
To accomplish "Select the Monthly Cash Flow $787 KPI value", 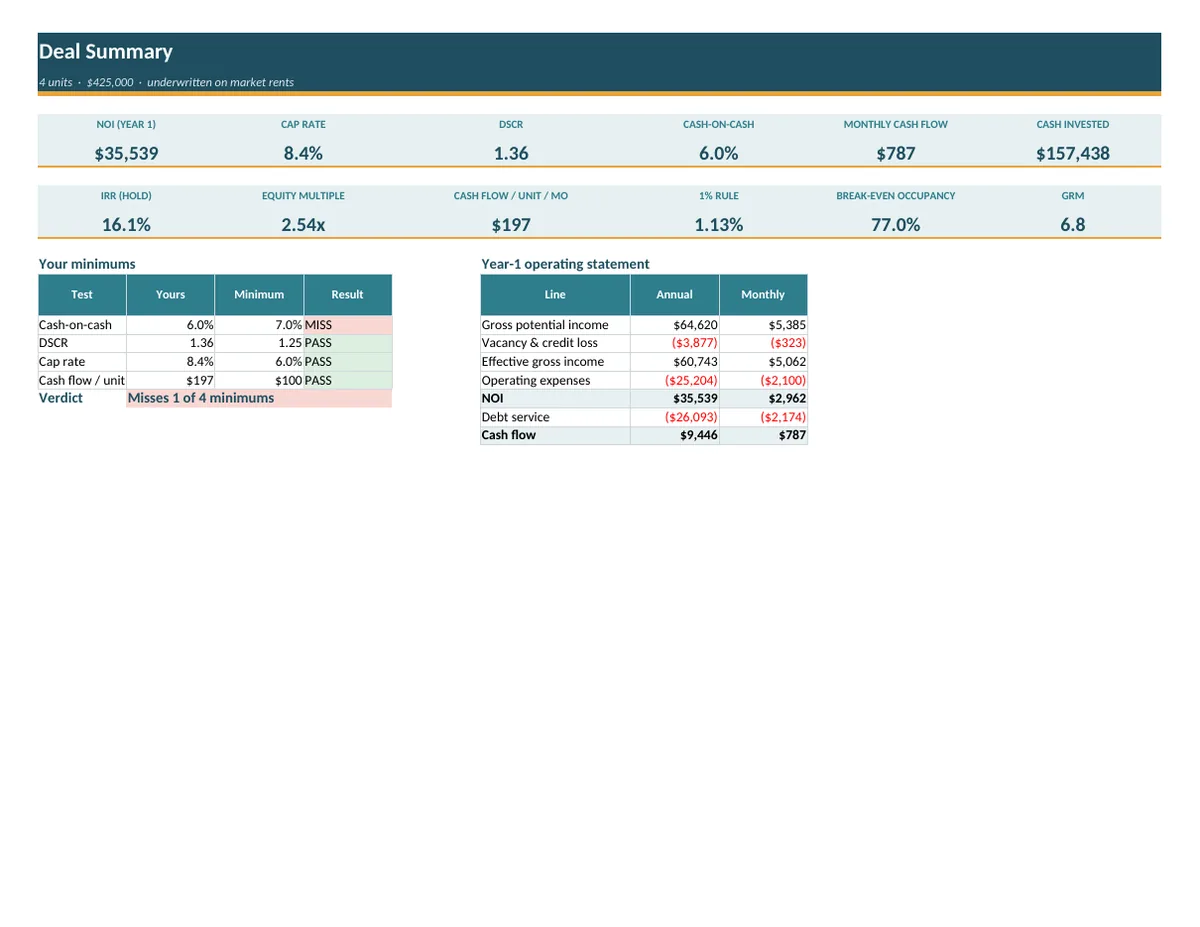I will coord(896,154).
